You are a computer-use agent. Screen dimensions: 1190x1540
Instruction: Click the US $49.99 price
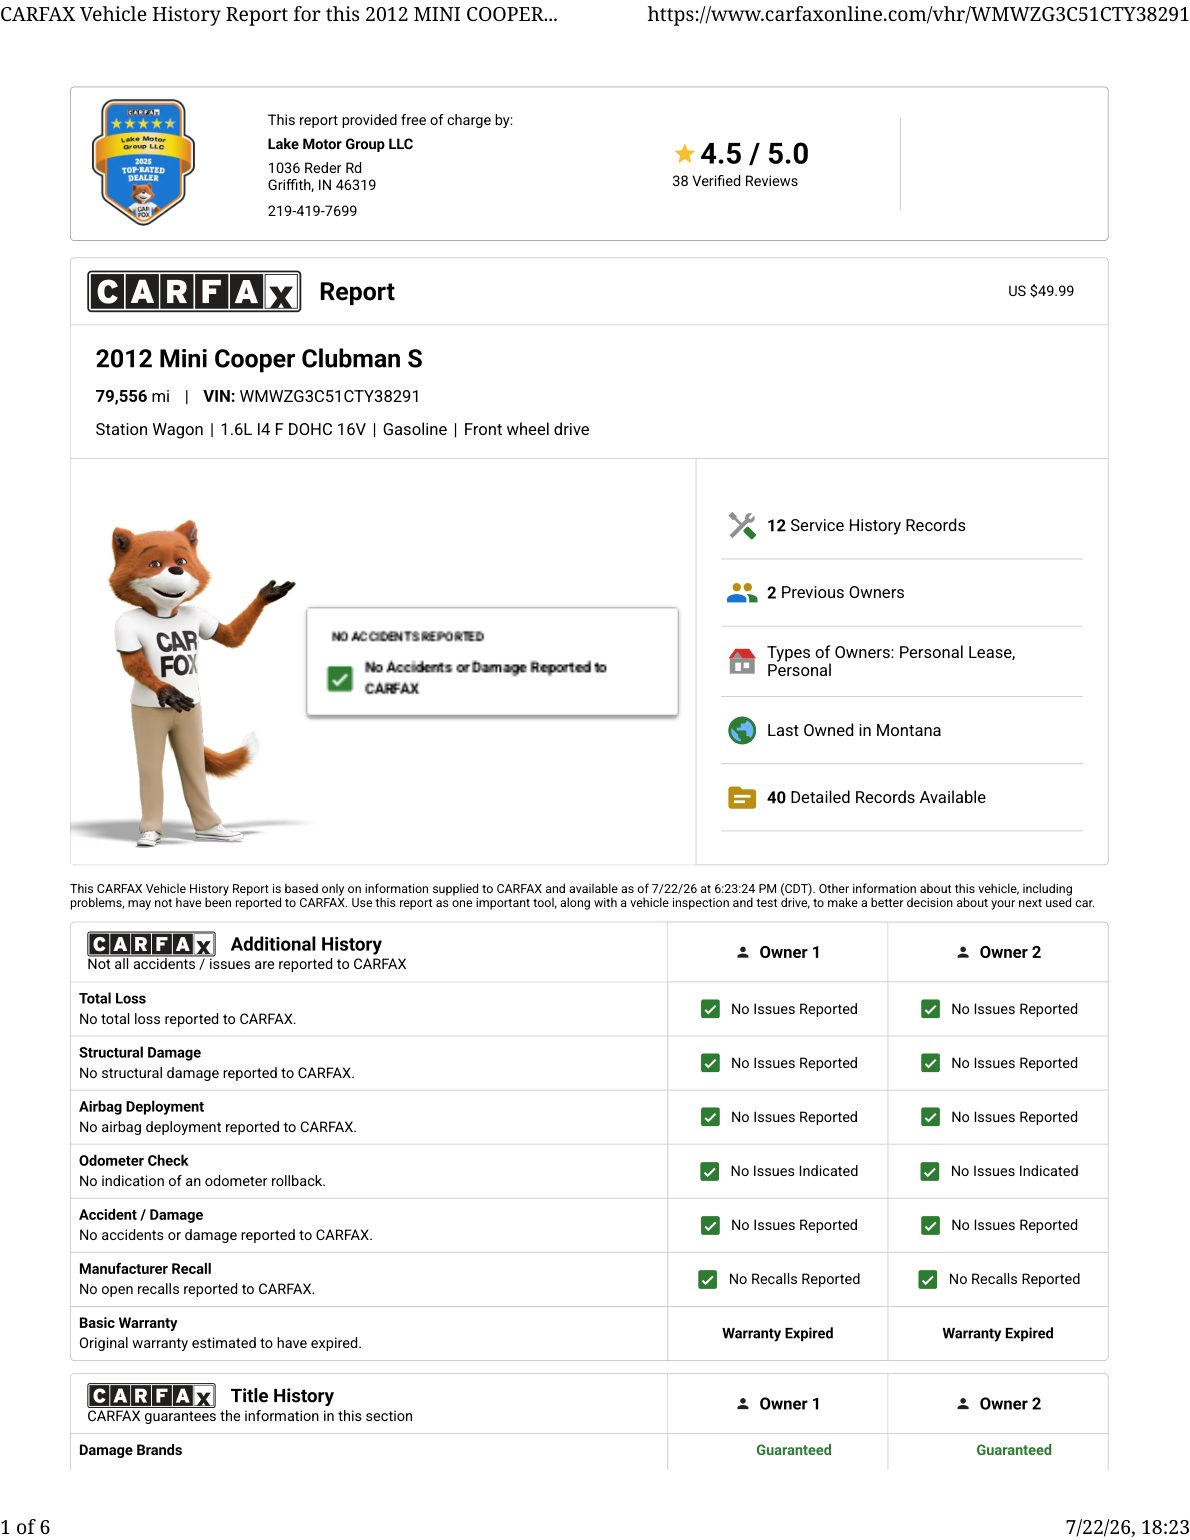[x=1041, y=291]
